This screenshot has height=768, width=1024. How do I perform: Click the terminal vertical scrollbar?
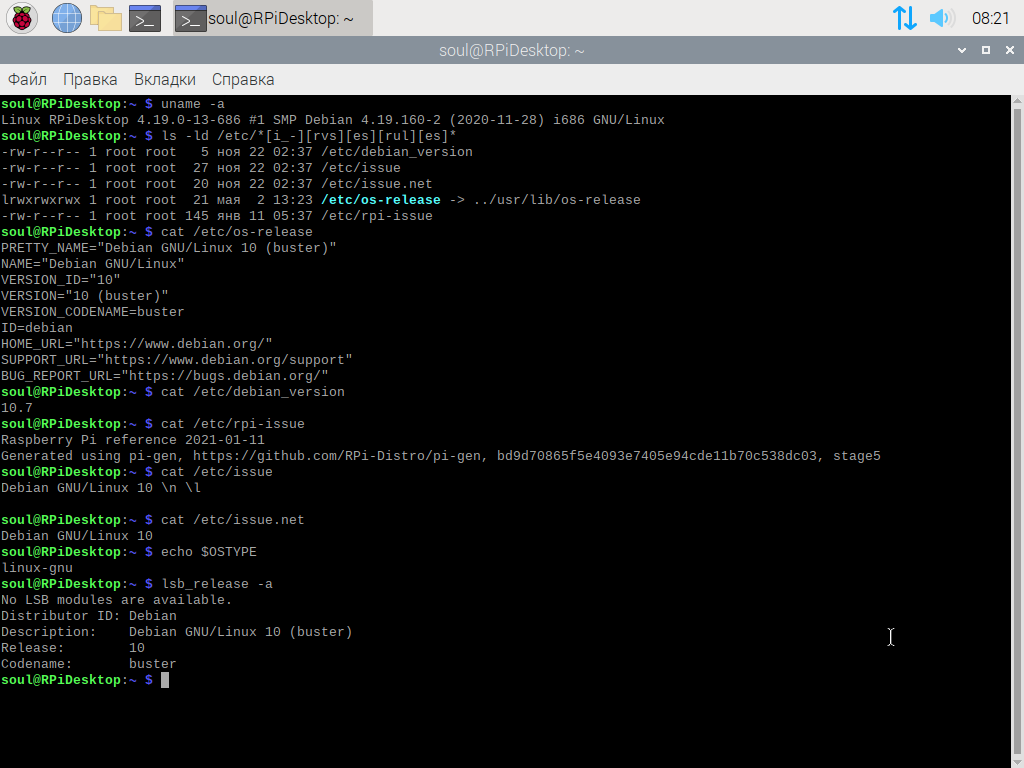pos(1017,431)
